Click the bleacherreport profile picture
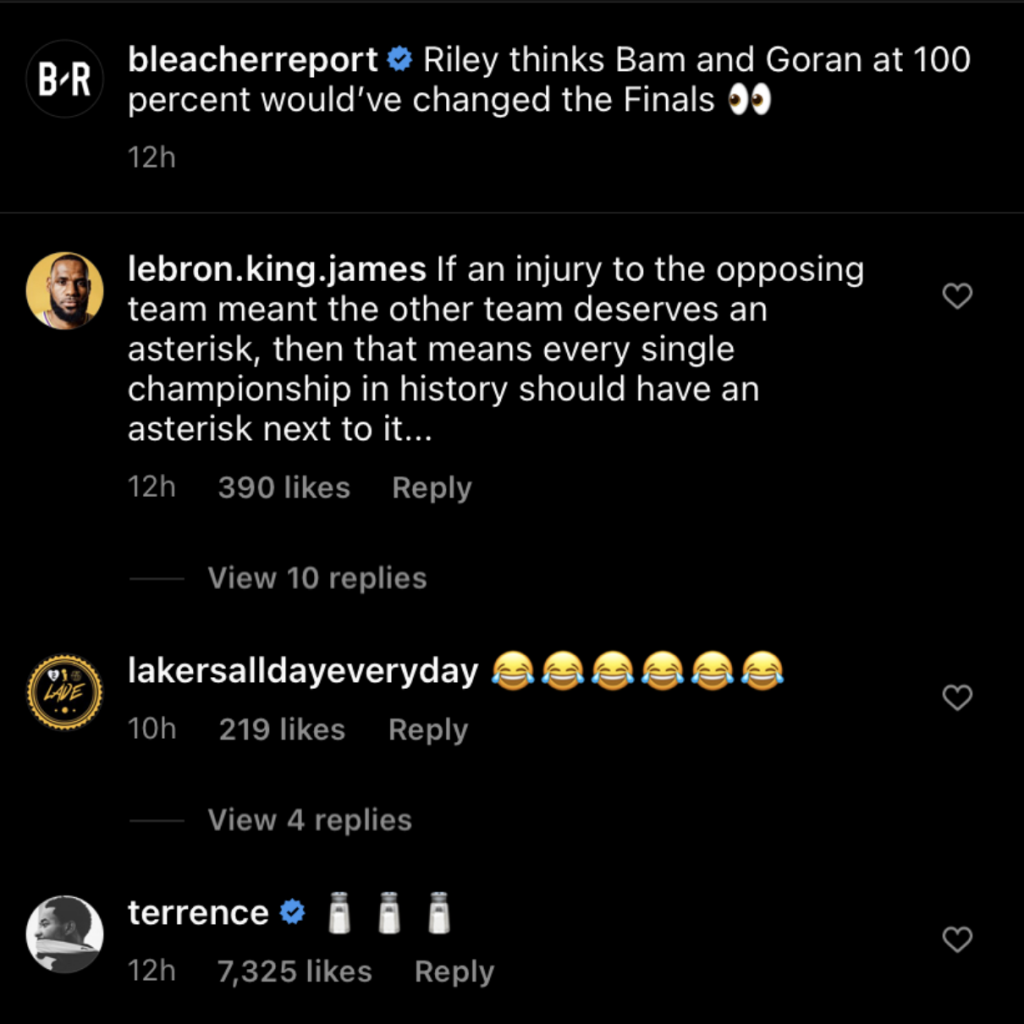Viewport: 1024px width, 1024px height. coord(64,78)
